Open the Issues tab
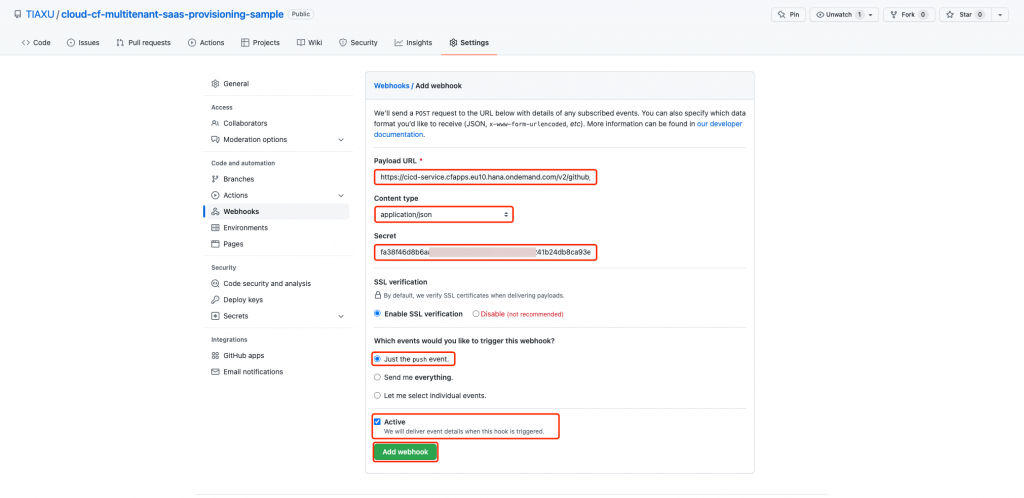 (83, 42)
